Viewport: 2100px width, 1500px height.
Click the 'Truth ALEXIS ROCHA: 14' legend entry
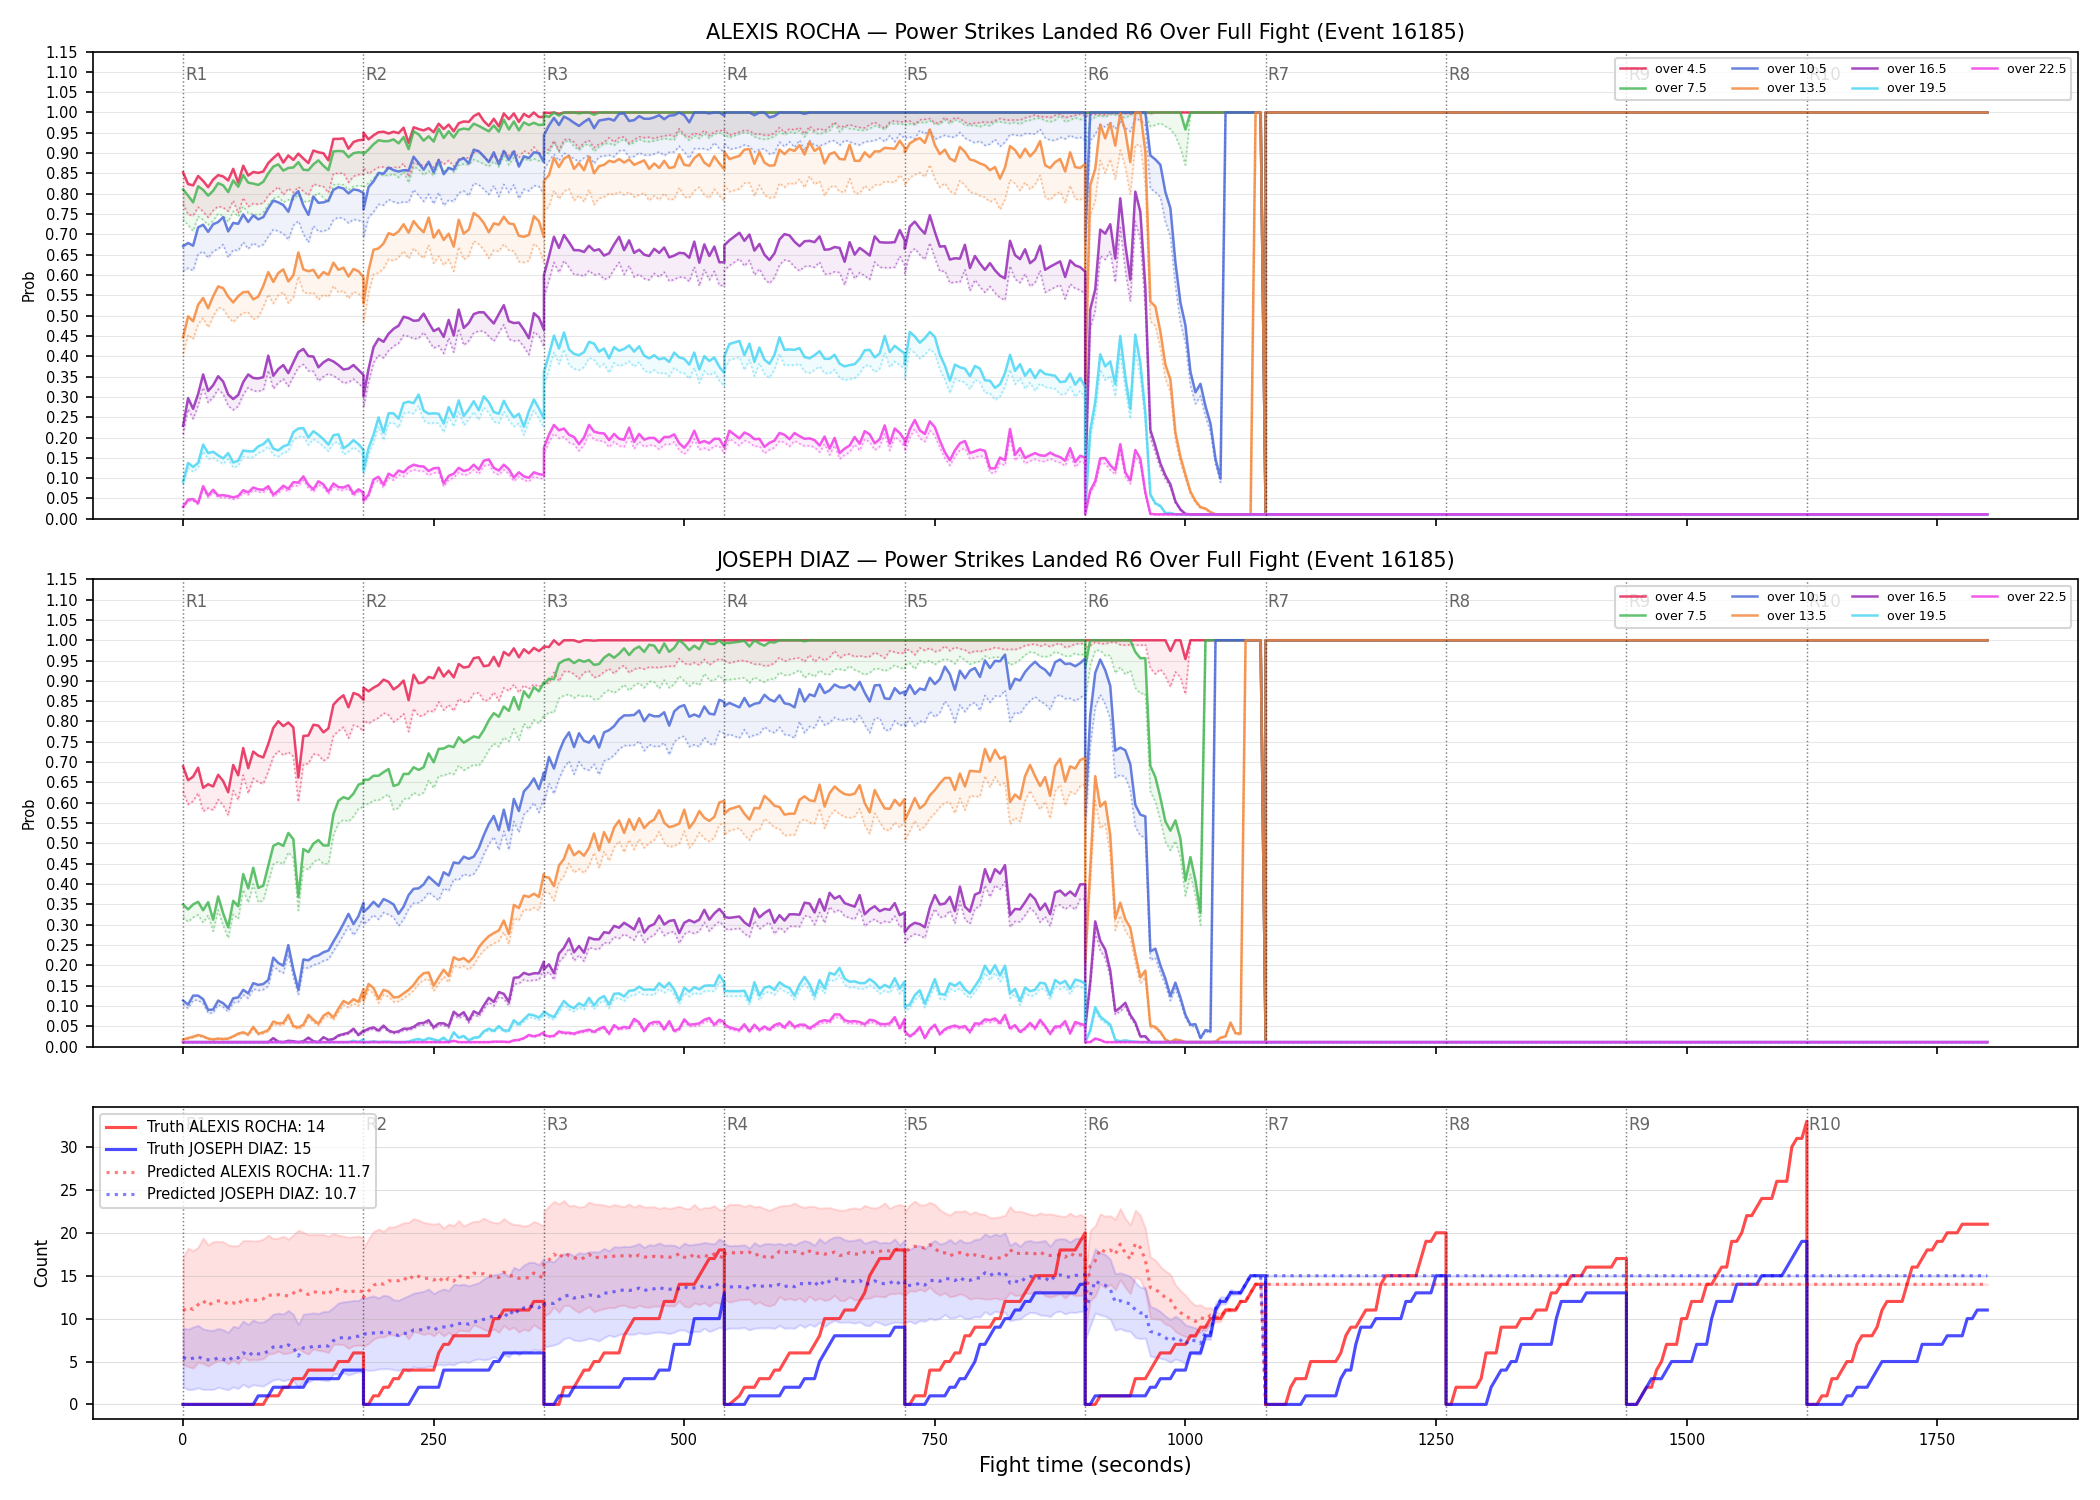click(215, 1126)
